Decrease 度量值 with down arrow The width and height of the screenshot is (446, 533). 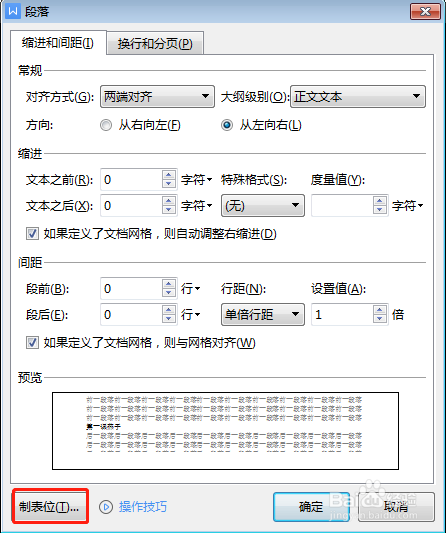coord(380,210)
